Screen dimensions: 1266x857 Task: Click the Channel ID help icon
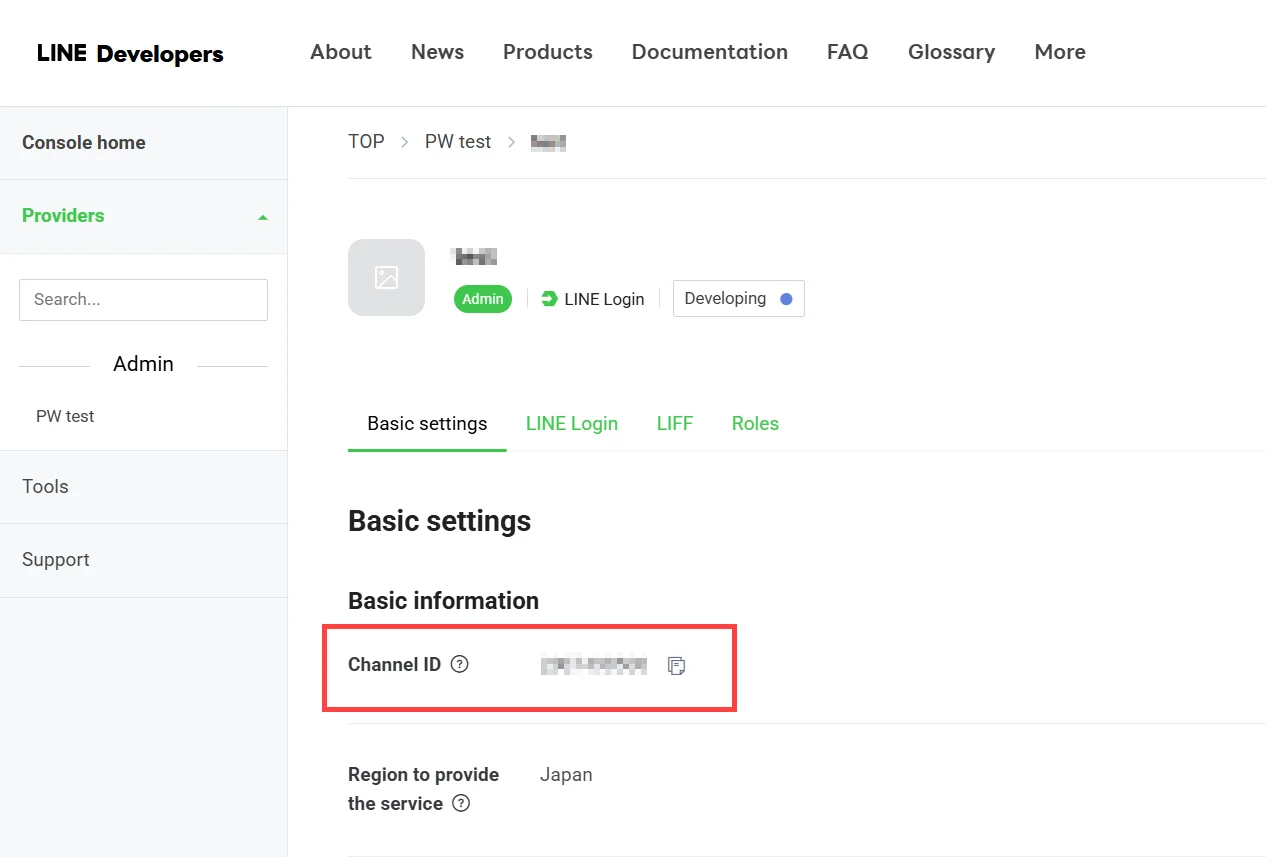[x=459, y=664]
